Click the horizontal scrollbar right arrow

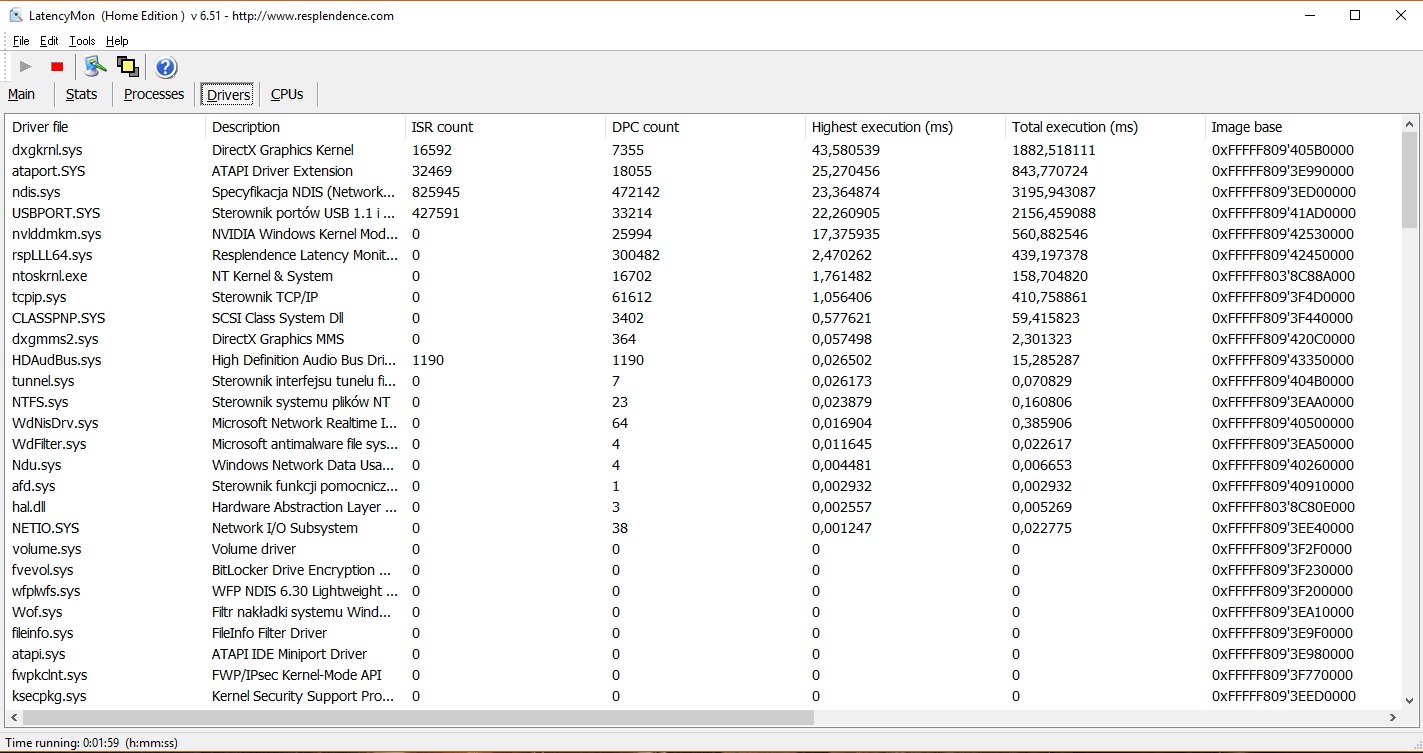pos(1392,717)
